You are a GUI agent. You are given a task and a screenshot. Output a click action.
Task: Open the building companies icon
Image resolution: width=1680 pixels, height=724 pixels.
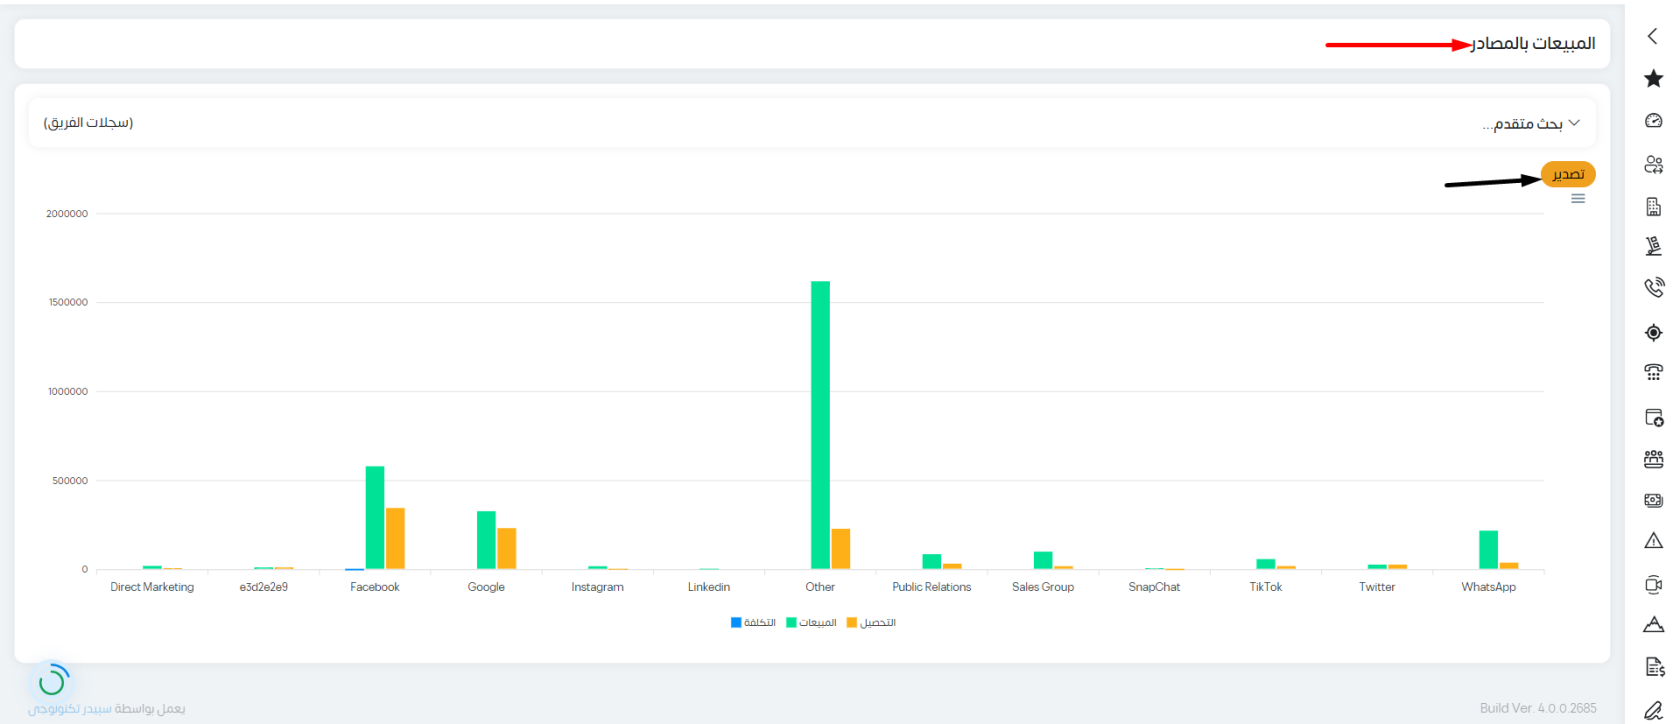pos(1653,207)
